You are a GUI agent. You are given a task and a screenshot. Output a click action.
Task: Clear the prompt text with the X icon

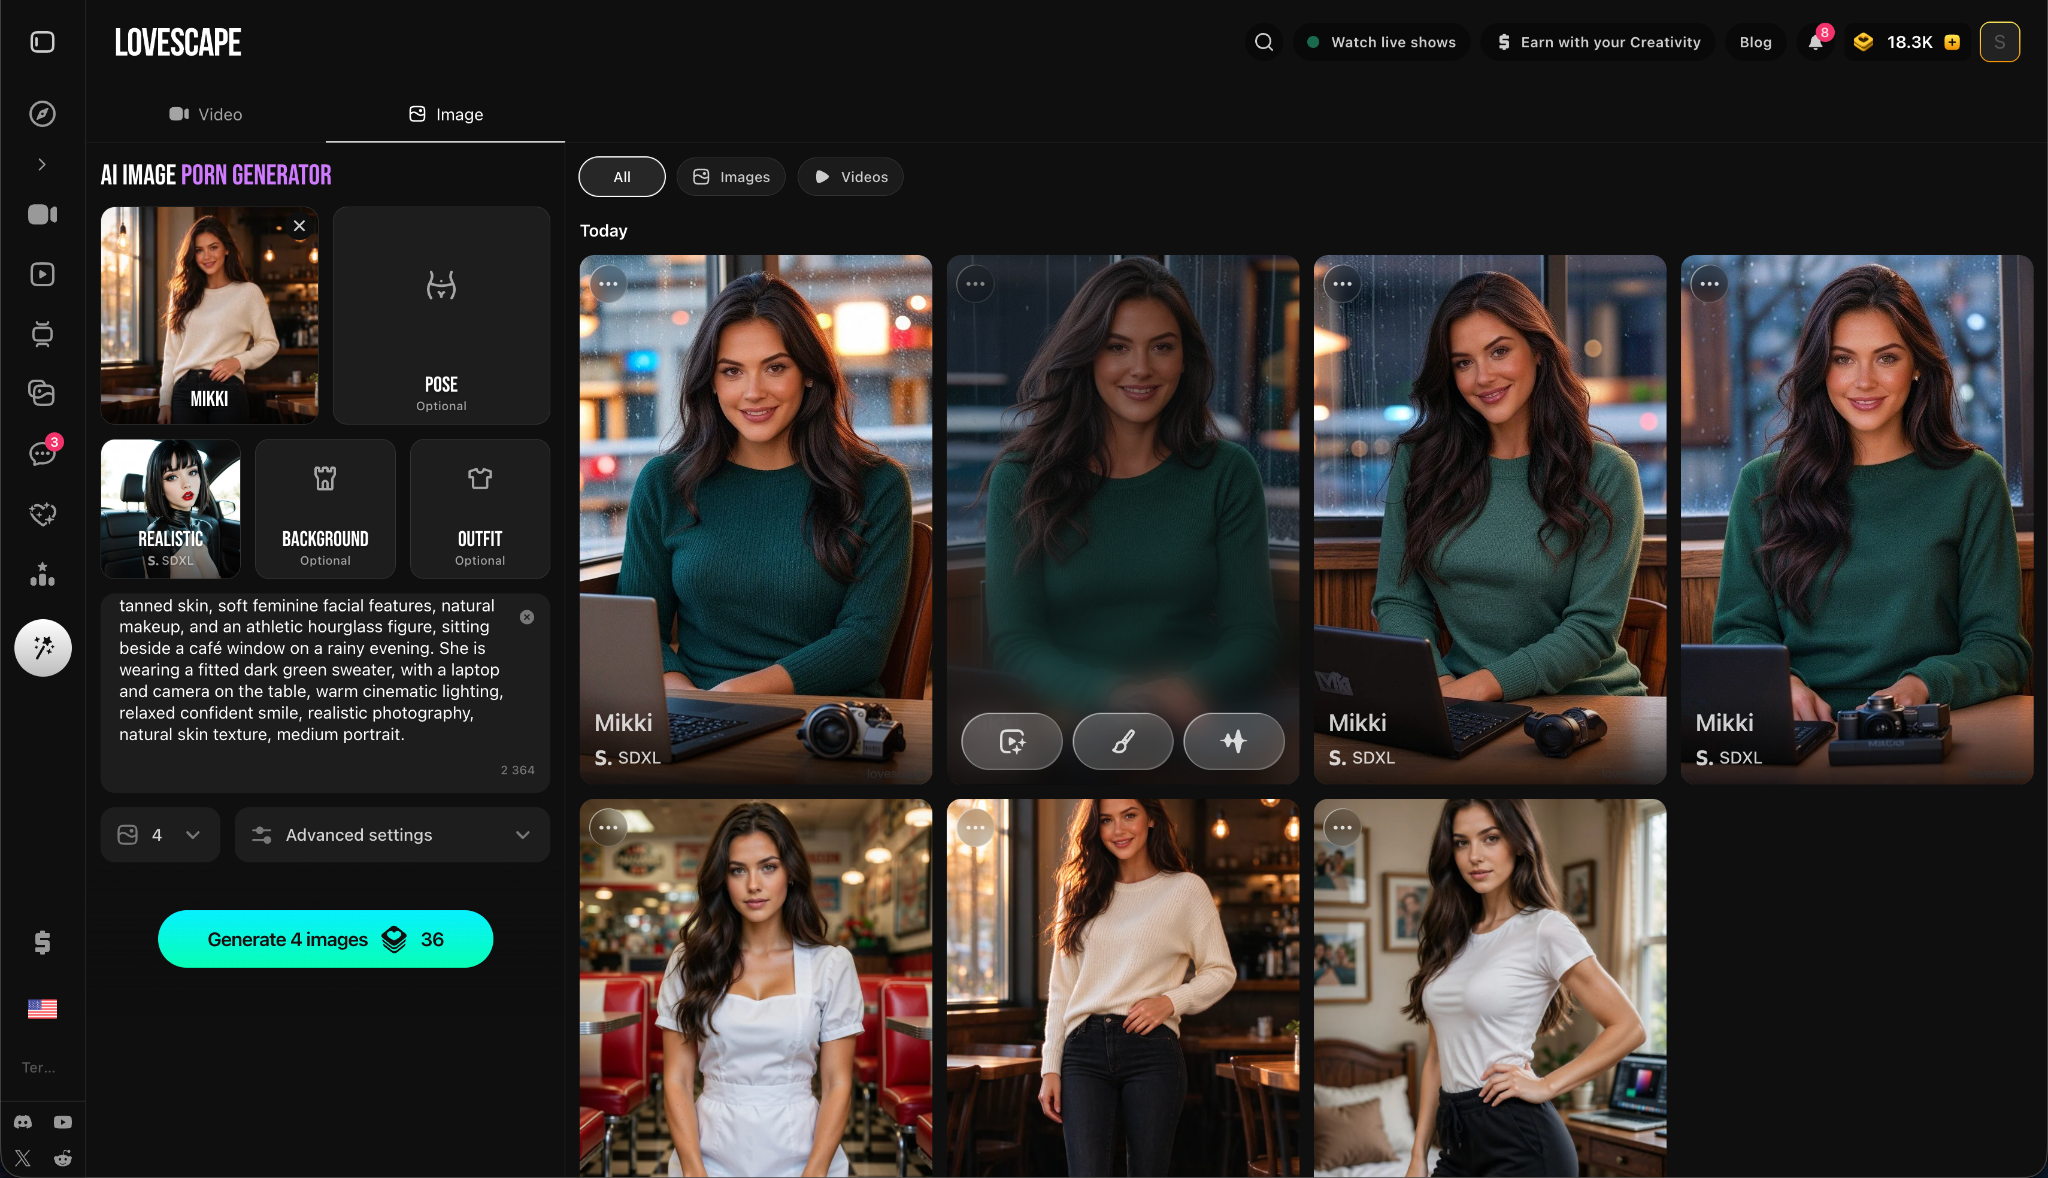pyautogui.click(x=527, y=617)
